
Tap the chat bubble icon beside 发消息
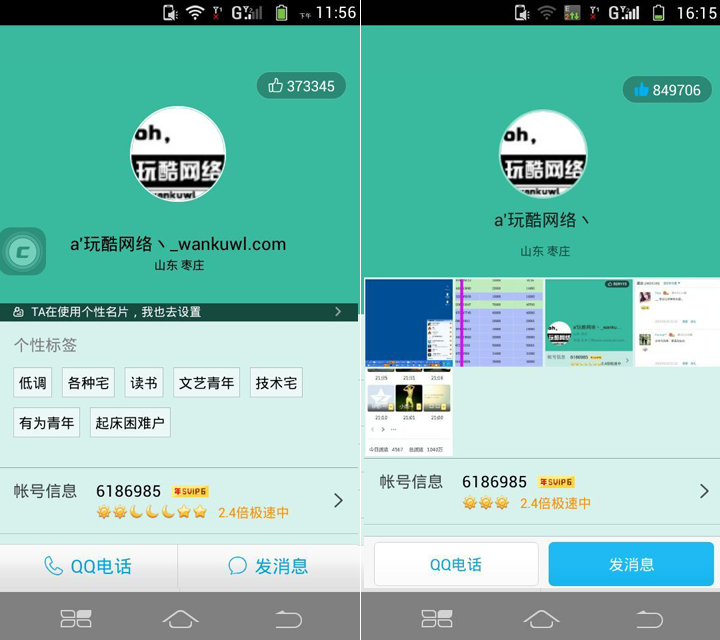(237, 566)
